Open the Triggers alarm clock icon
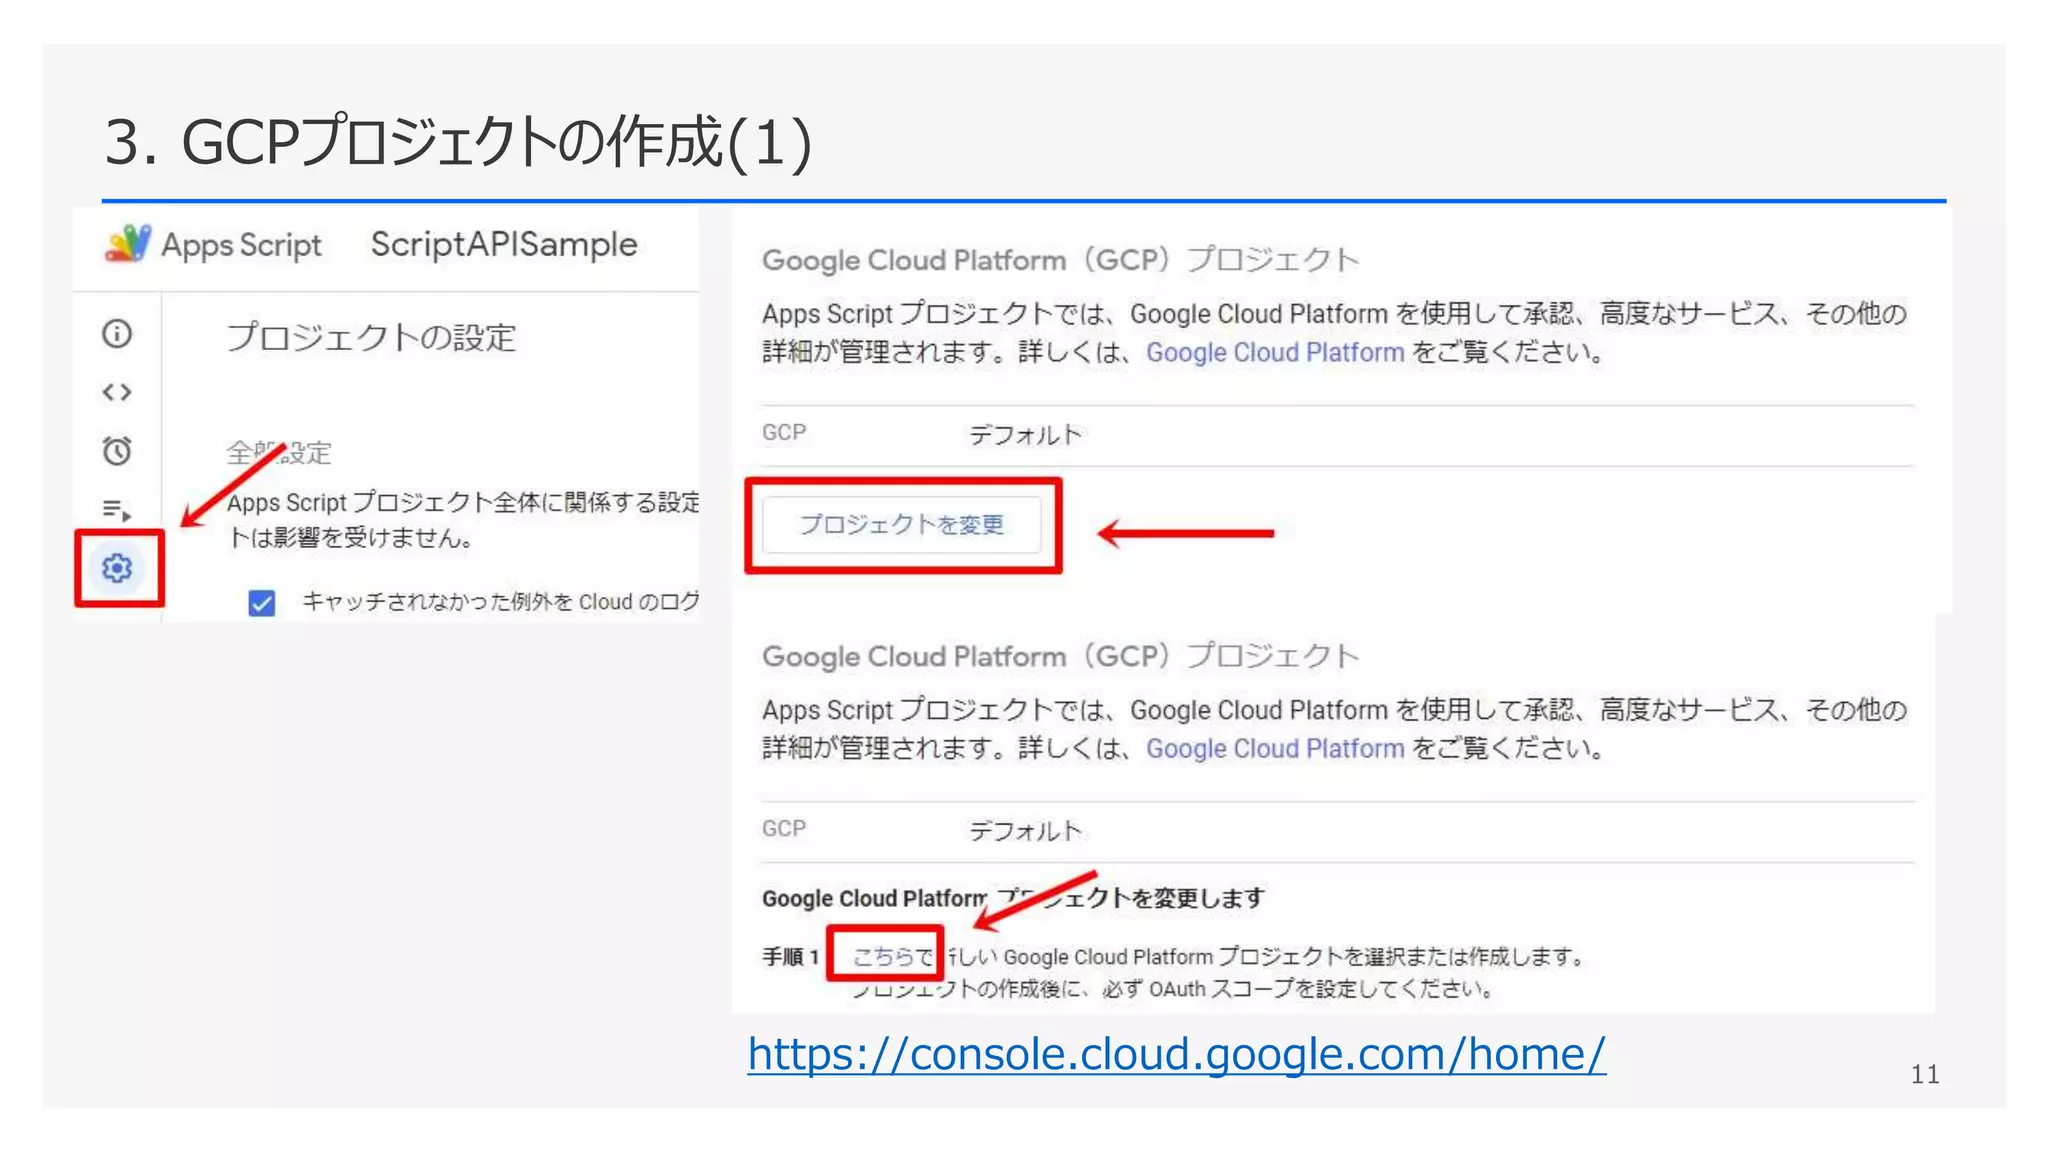 117,451
